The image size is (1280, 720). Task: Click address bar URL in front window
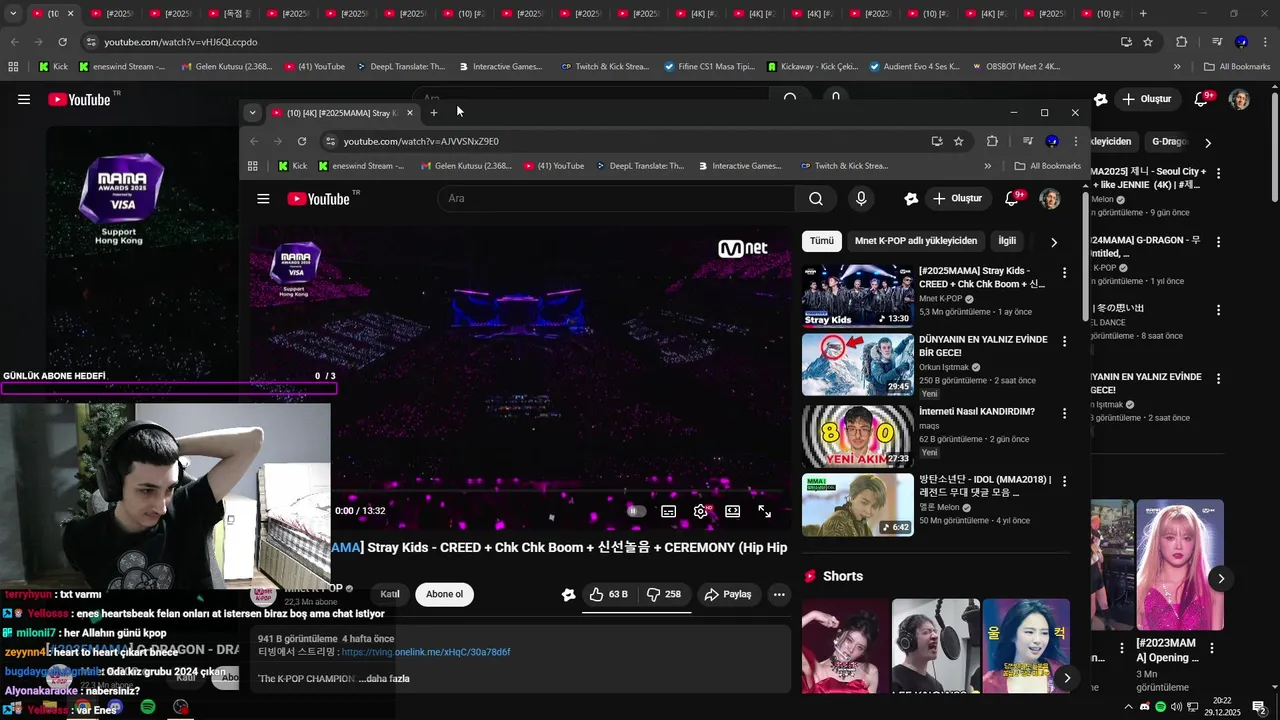421,141
